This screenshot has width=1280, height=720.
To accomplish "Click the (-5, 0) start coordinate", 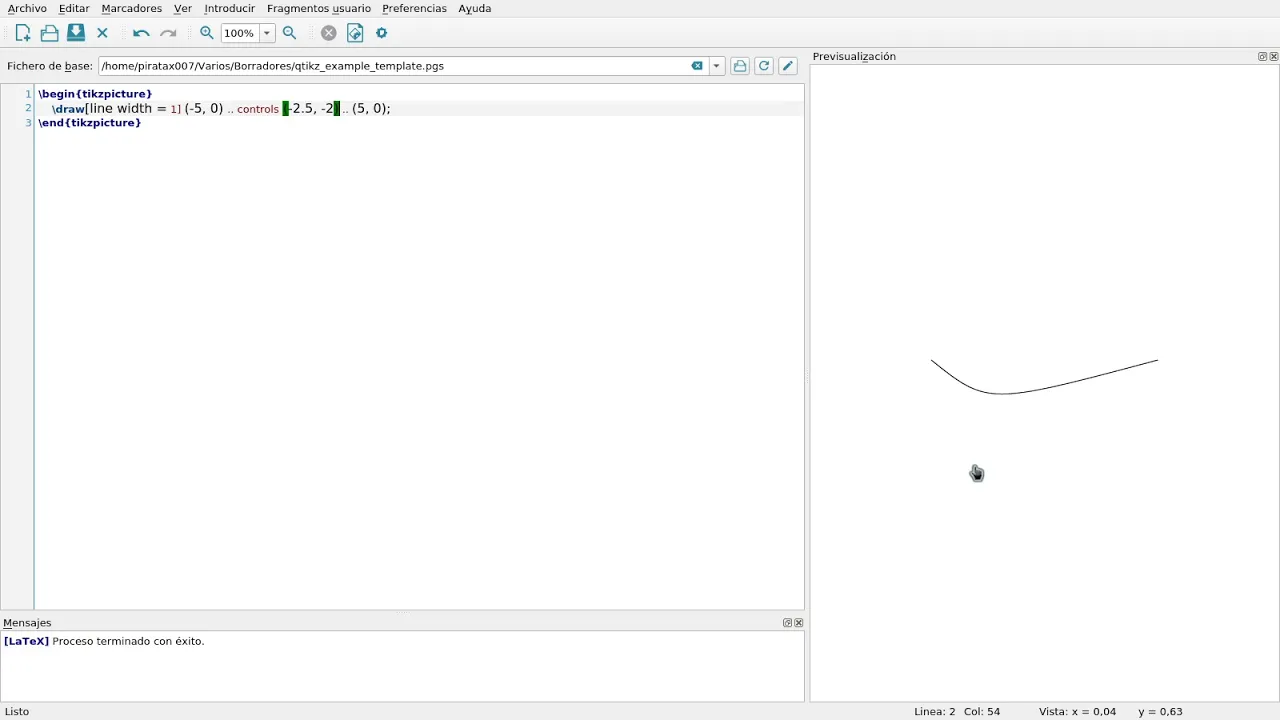I will (x=204, y=108).
